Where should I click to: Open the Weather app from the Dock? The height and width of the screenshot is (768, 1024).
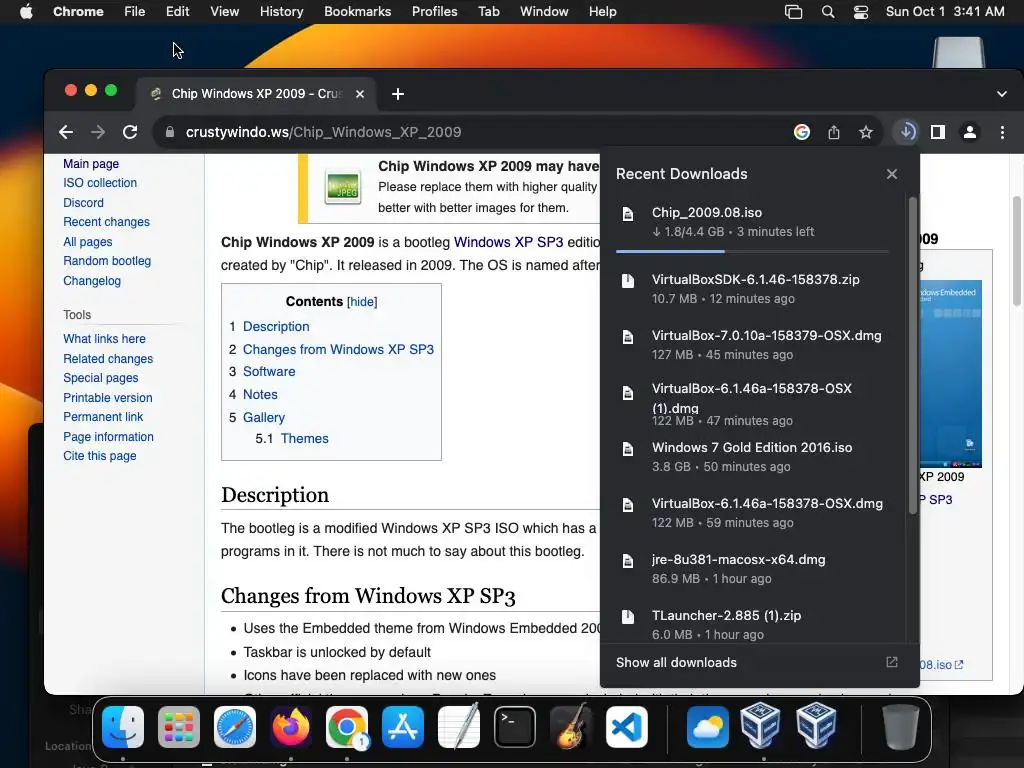tap(708, 727)
